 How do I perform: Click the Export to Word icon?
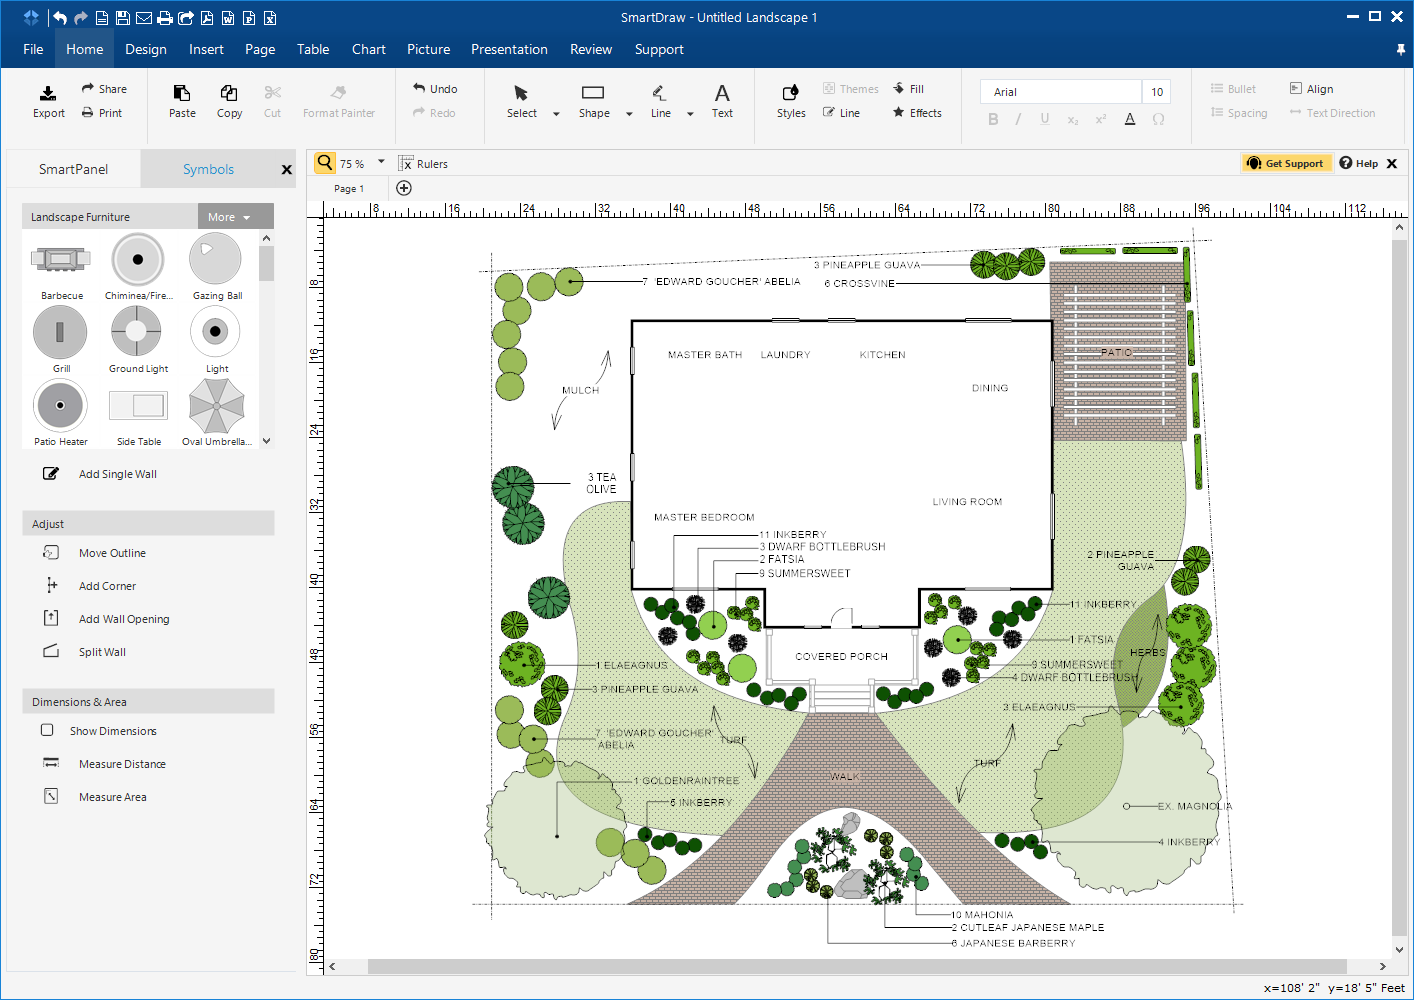(x=228, y=18)
